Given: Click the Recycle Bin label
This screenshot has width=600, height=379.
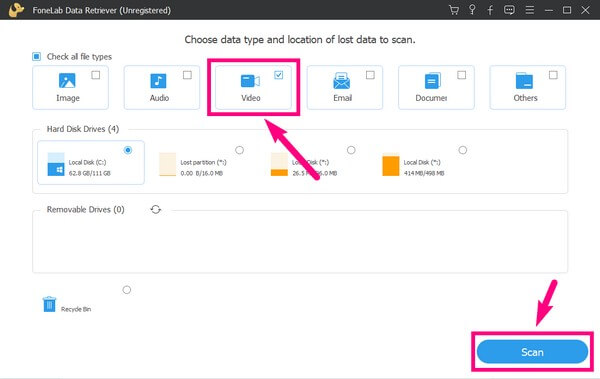Looking at the screenshot, I should [76, 309].
